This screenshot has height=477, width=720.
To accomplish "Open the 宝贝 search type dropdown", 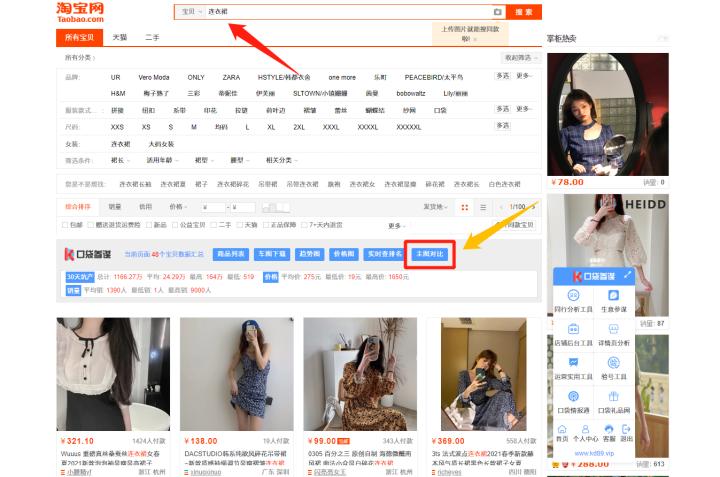I will click(x=191, y=12).
